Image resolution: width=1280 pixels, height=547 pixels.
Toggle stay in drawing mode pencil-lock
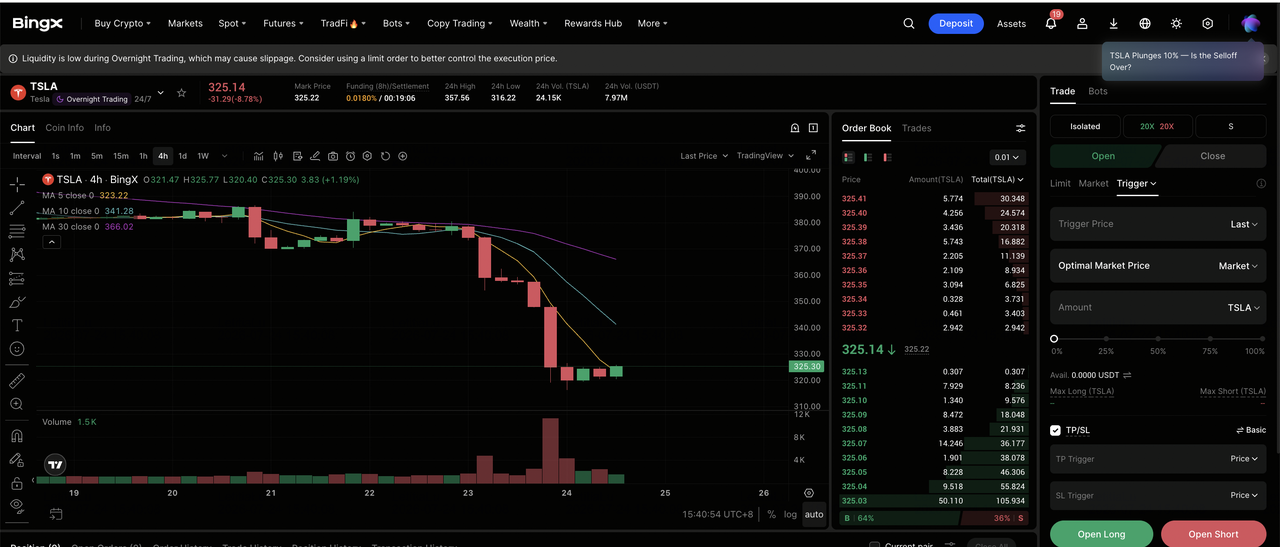pyautogui.click(x=17, y=460)
